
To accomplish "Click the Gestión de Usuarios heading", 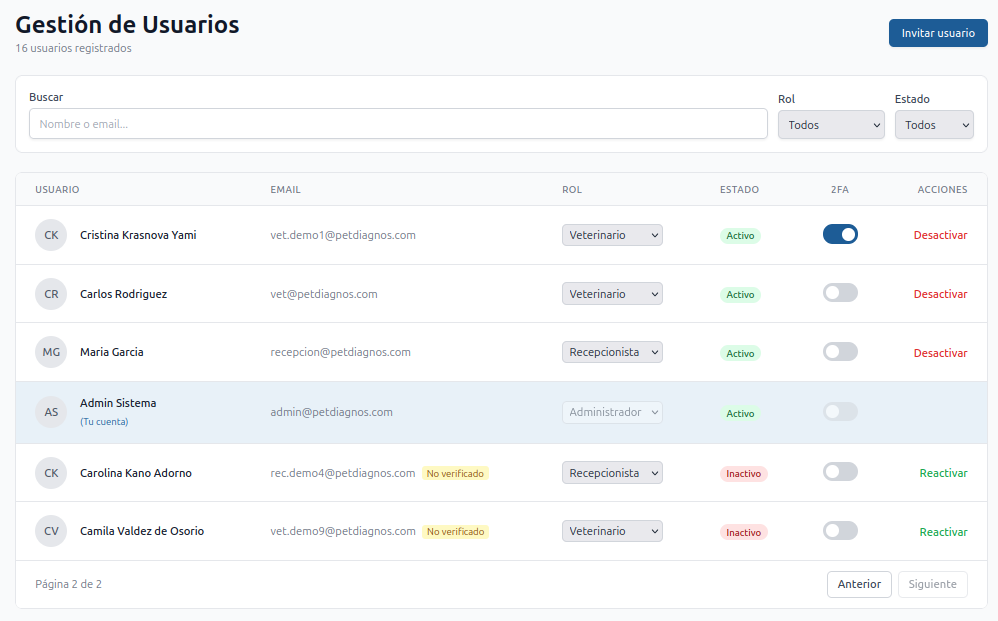I will pyautogui.click(x=127, y=24).
